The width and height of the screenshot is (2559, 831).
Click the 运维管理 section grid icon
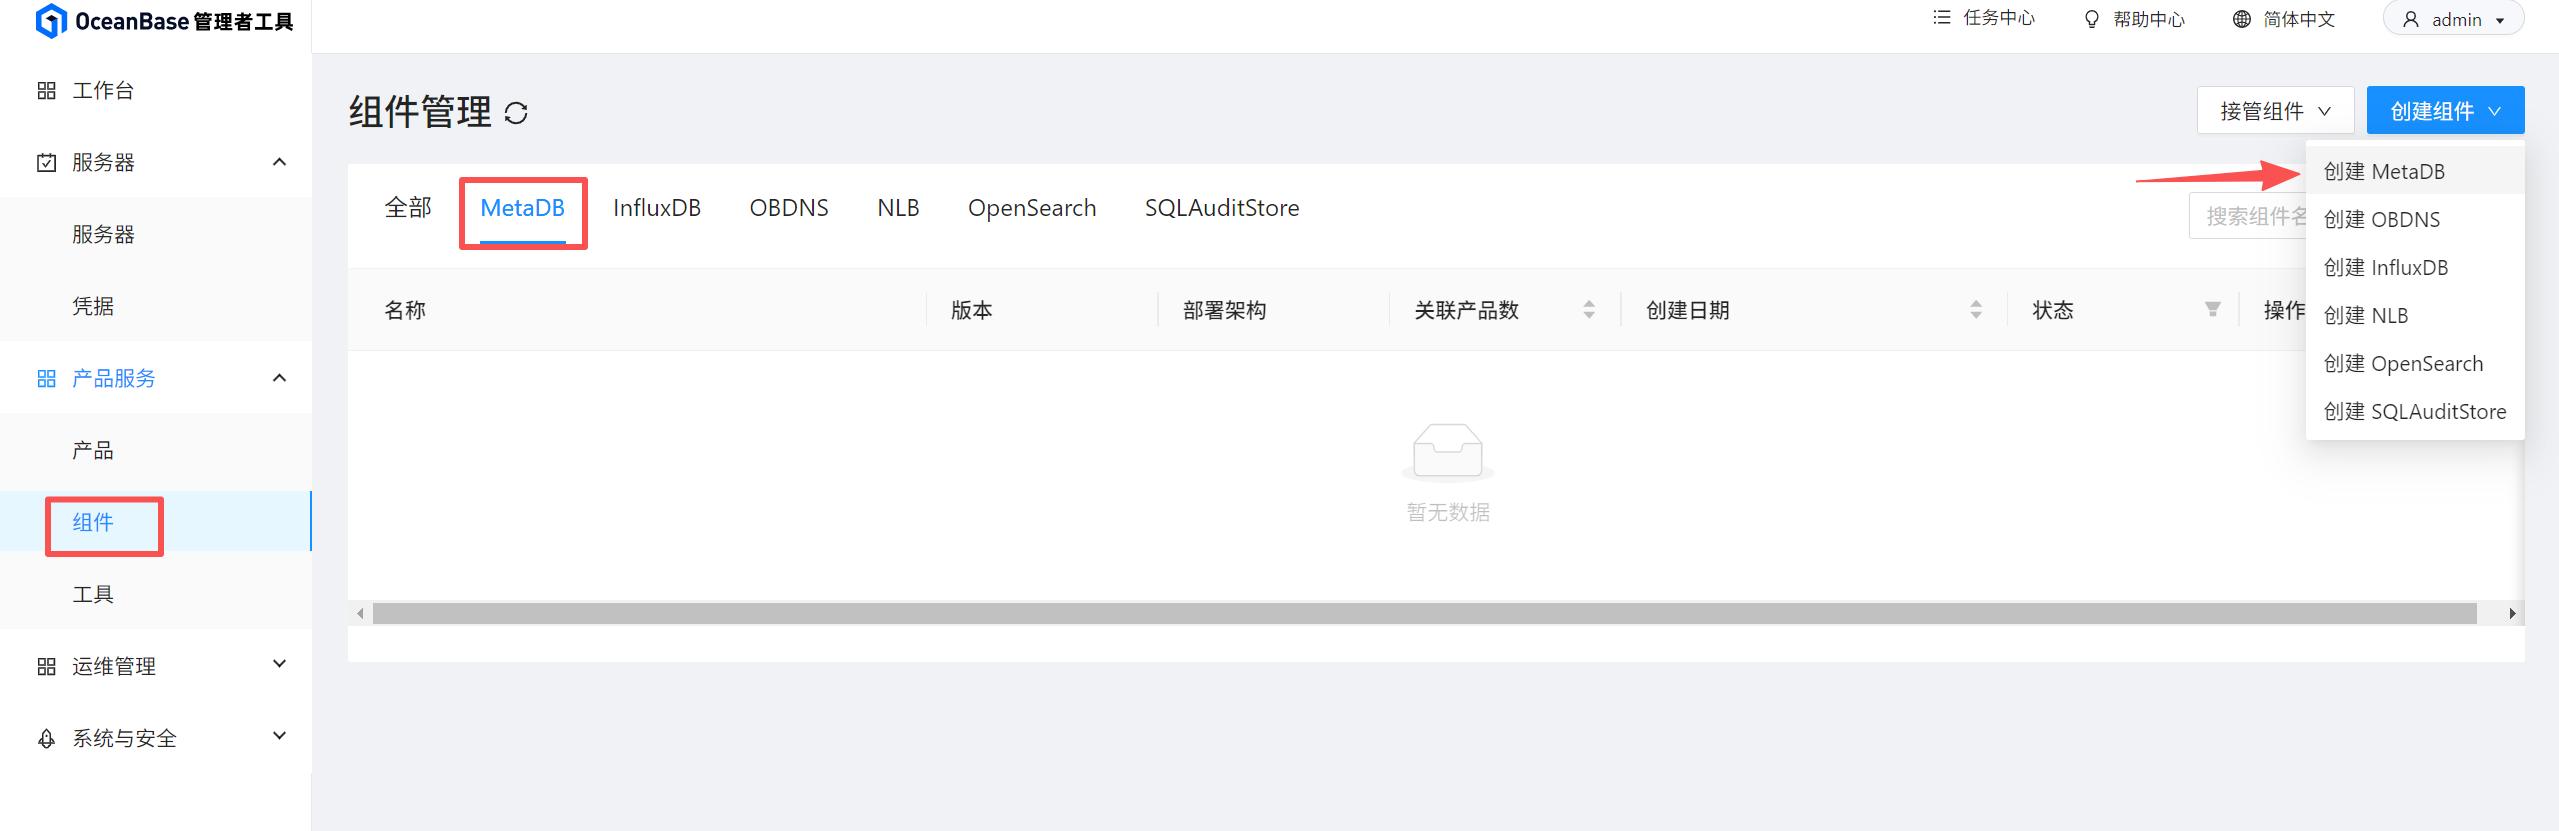(46, 667)
